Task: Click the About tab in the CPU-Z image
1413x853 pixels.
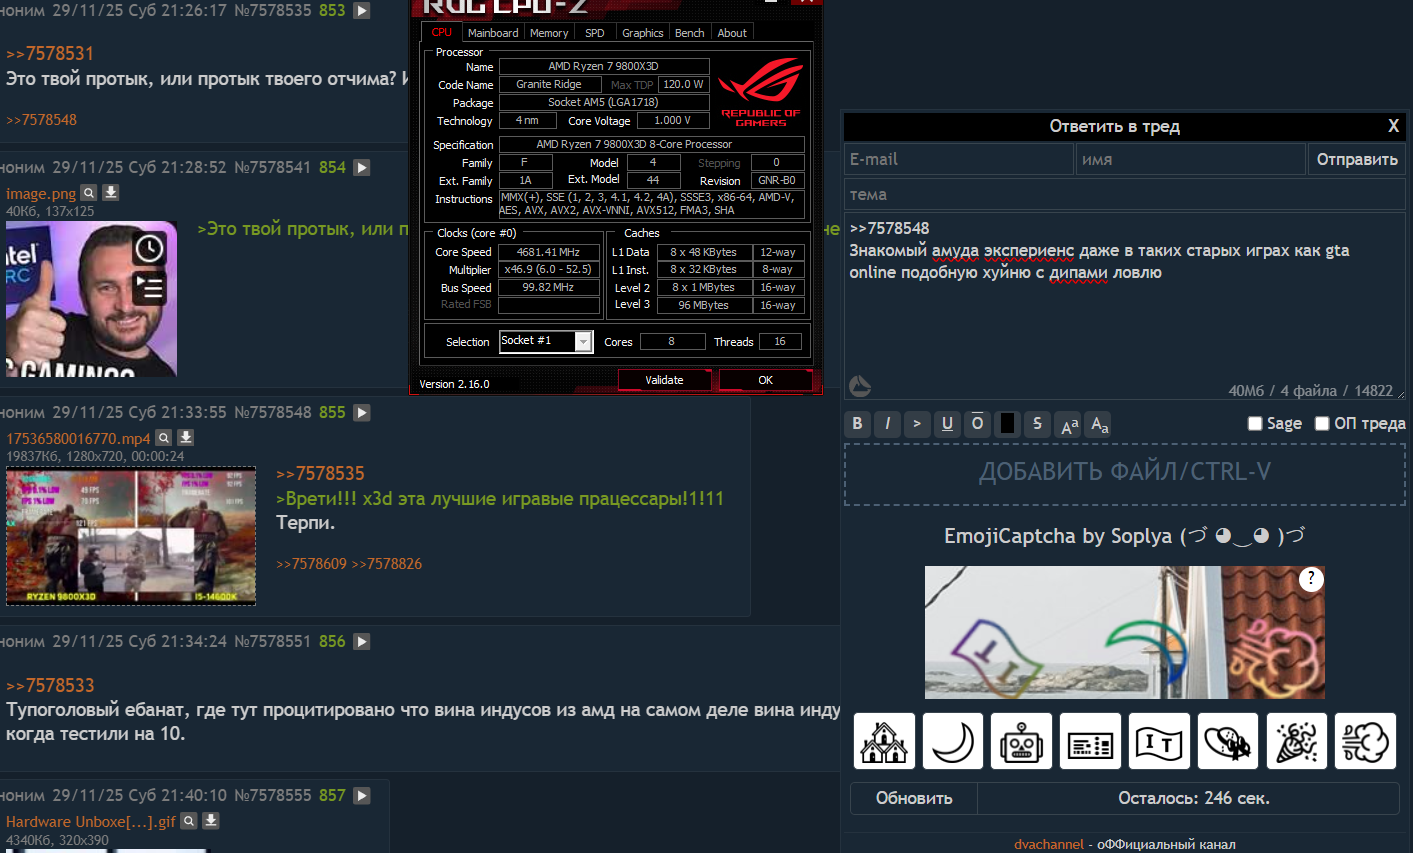Action: [732, 33]
